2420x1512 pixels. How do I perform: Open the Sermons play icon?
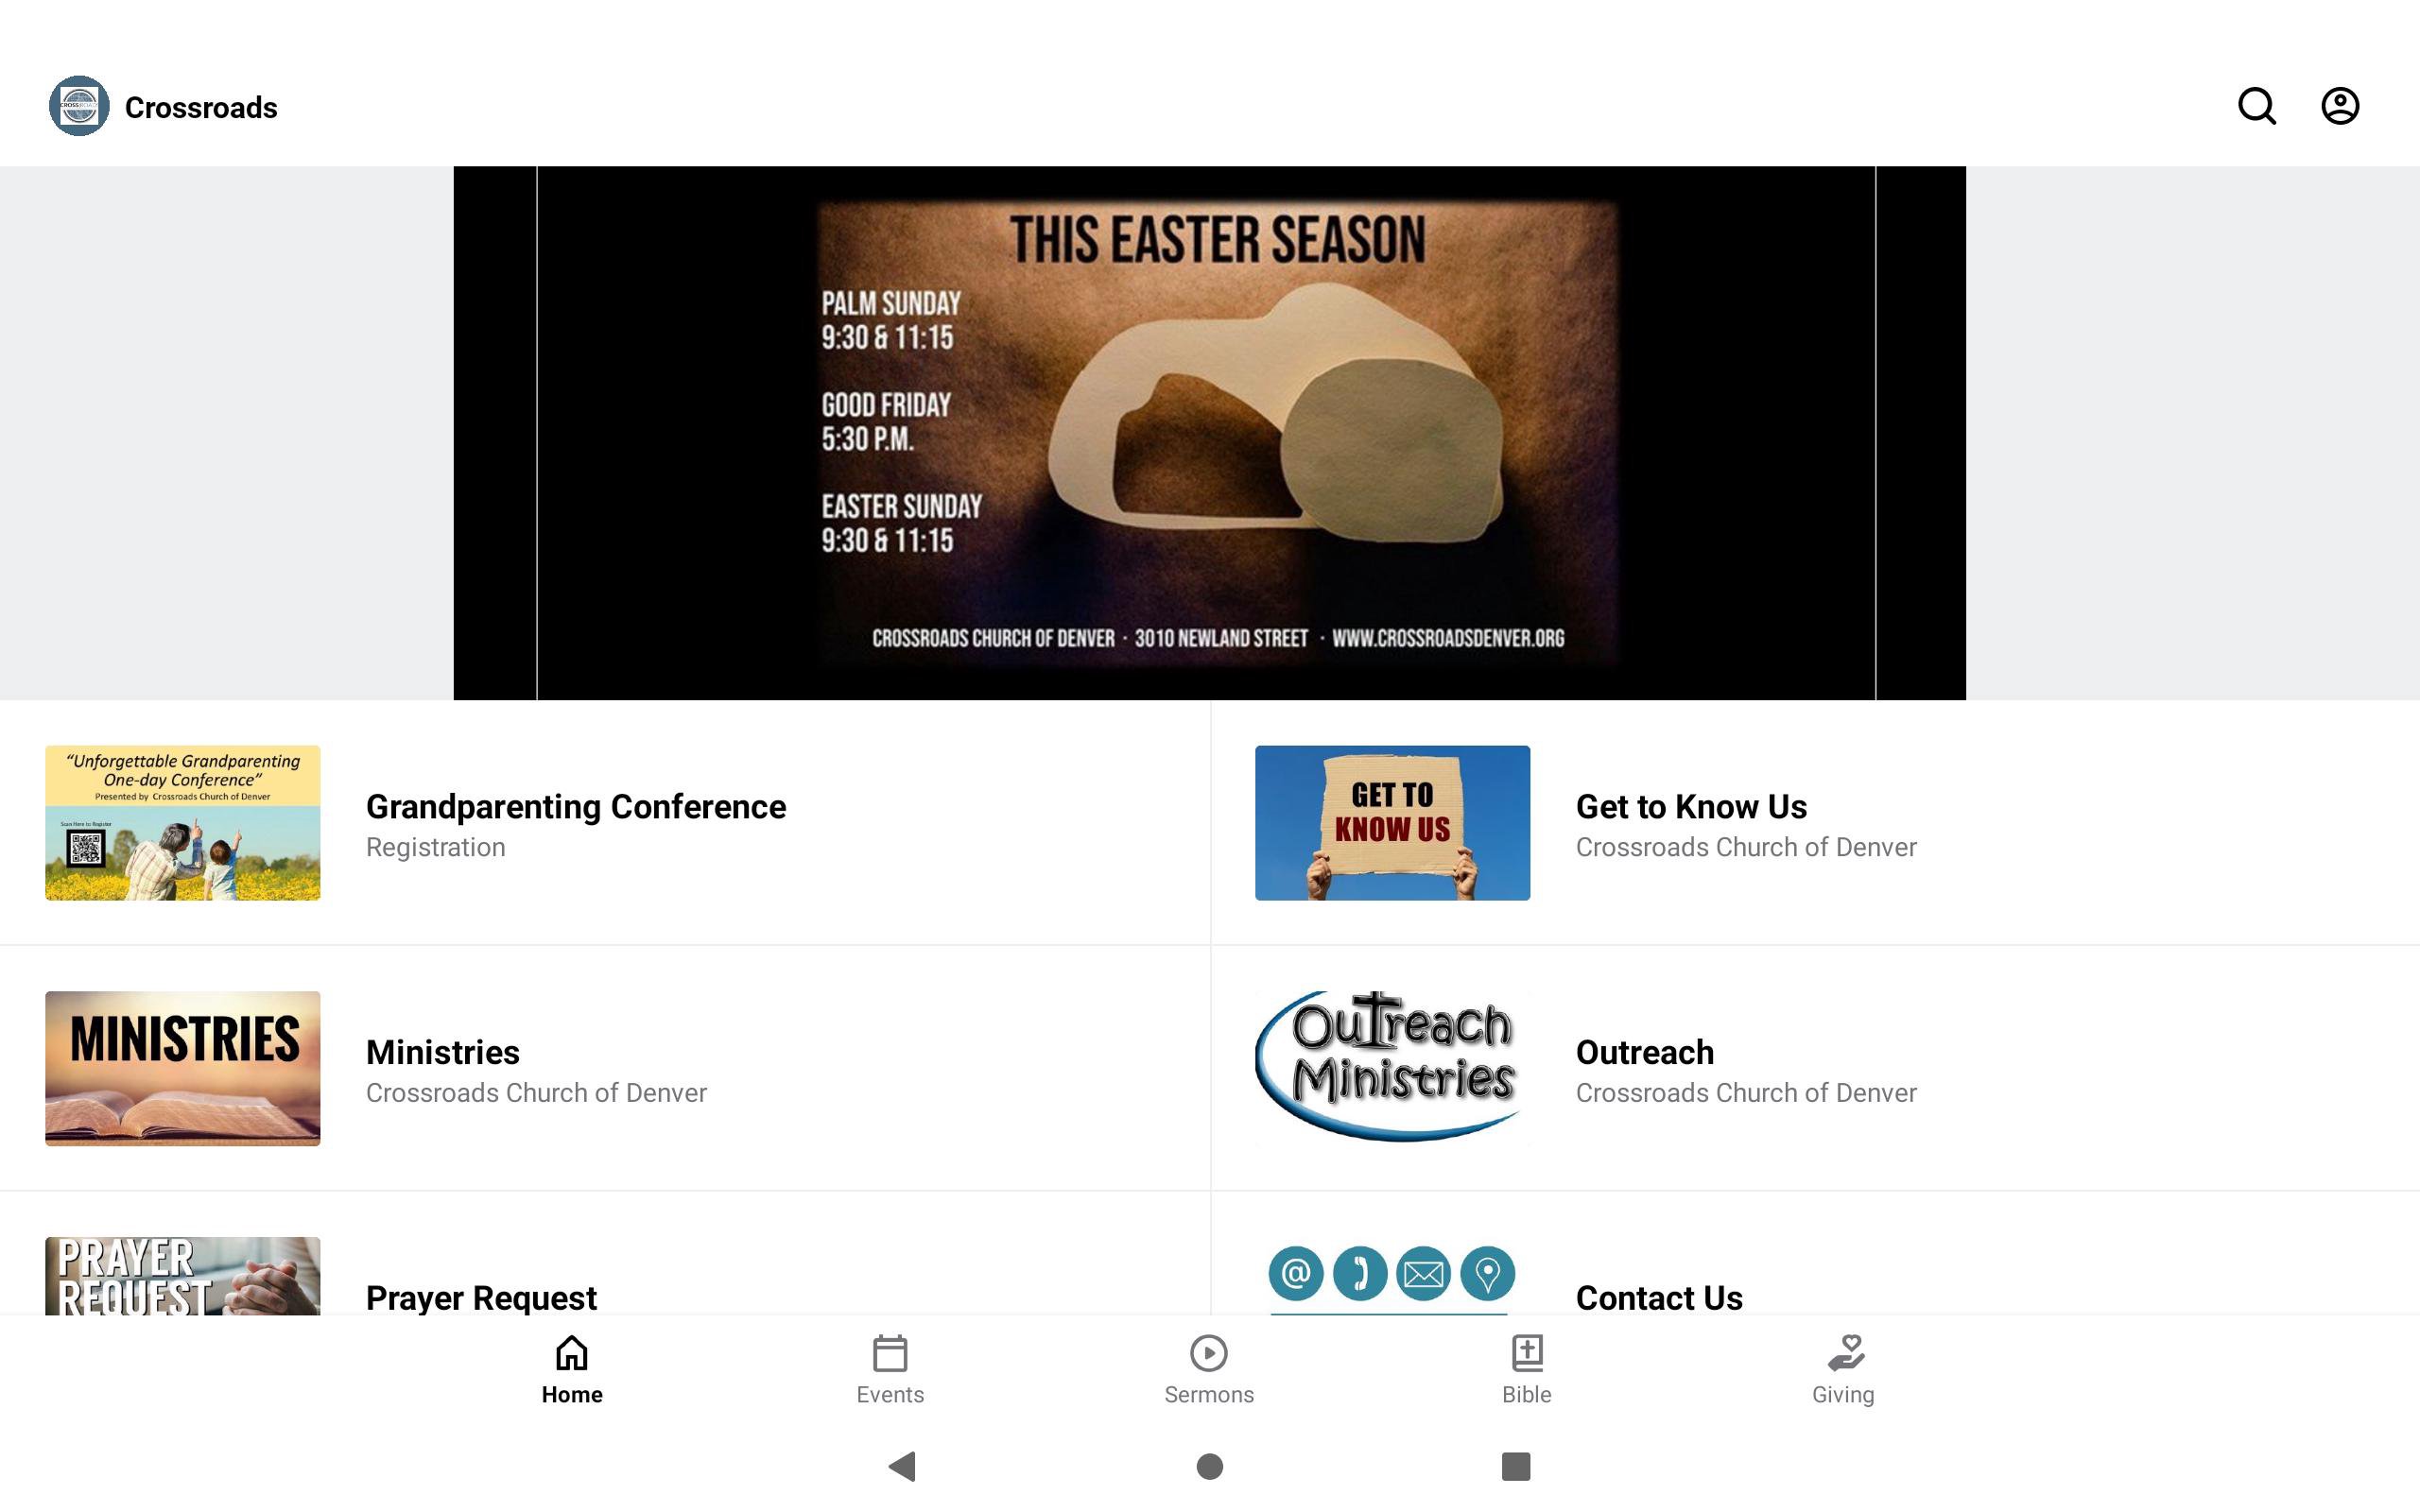(1208, 1353)
